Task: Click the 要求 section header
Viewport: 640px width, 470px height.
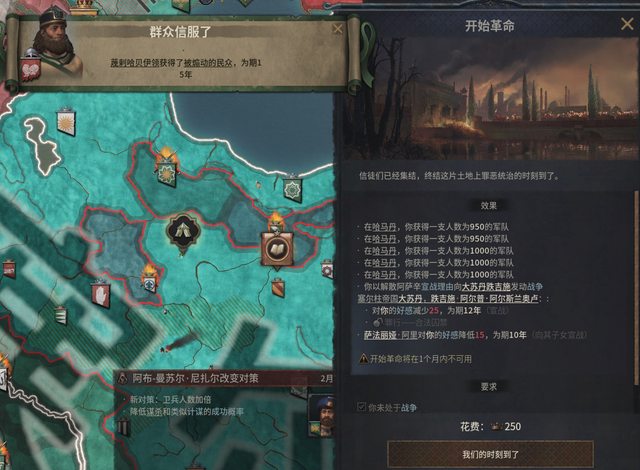Action: point(489,386)
